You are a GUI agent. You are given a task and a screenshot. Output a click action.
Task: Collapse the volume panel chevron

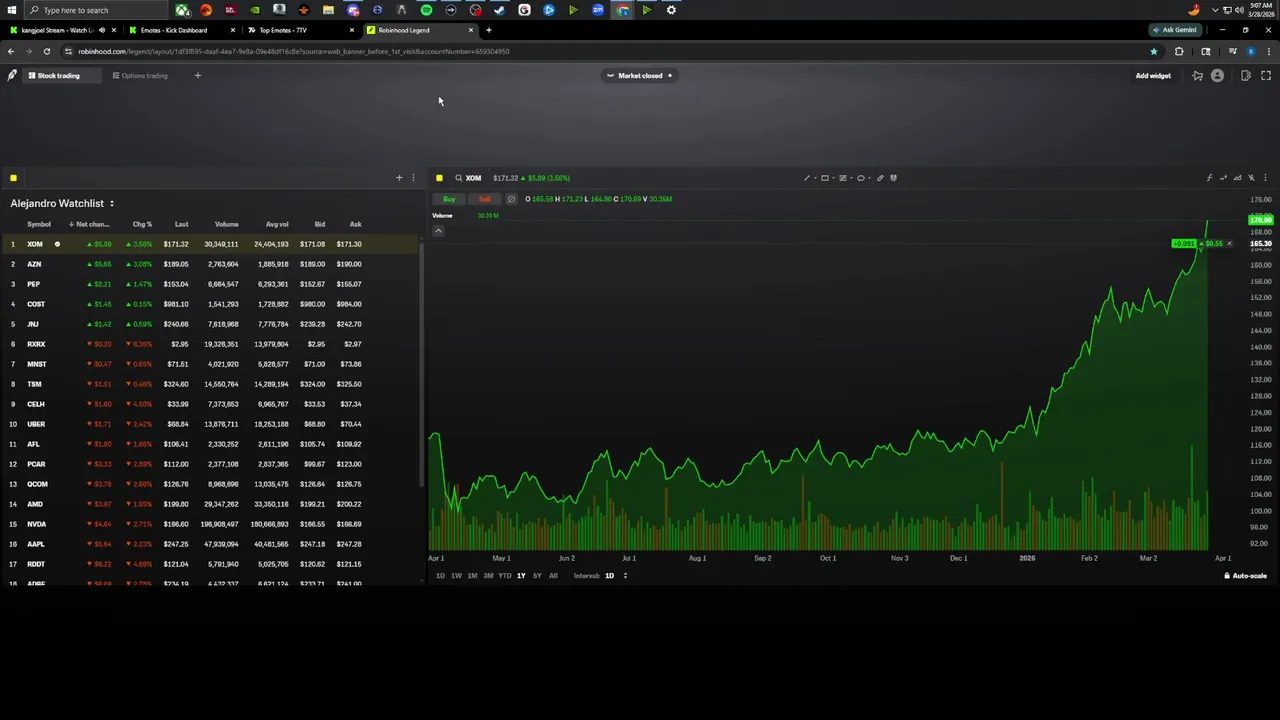click(438, 231)
